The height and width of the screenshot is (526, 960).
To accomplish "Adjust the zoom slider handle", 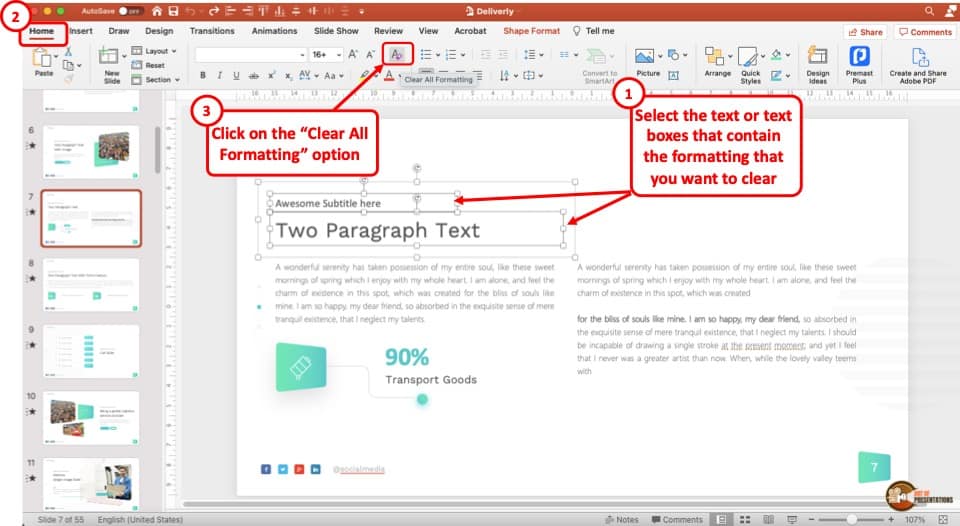I will [852, 519].
